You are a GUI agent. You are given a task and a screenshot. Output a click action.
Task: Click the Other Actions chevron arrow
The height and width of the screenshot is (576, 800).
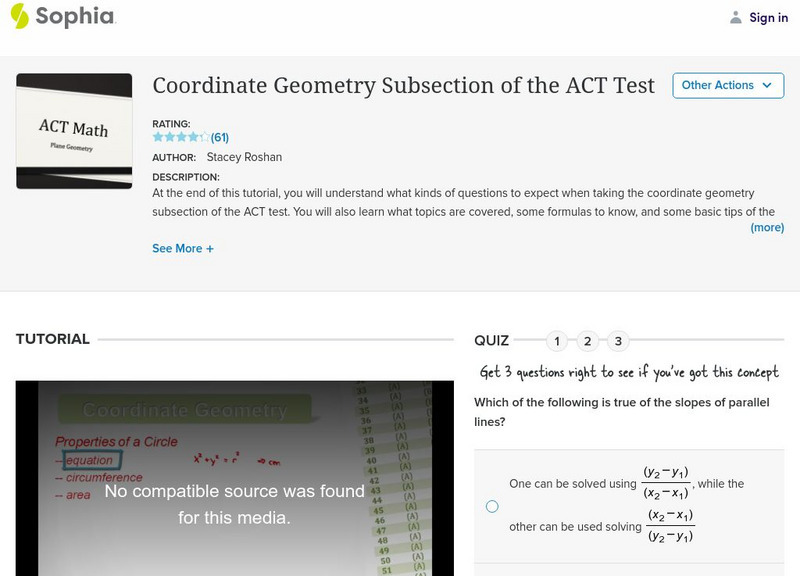tap(767, 86)
